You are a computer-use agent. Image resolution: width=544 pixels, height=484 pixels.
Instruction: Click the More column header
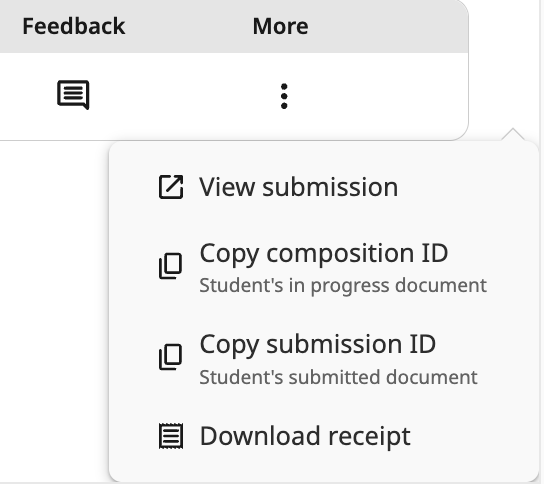coord(280,26)
